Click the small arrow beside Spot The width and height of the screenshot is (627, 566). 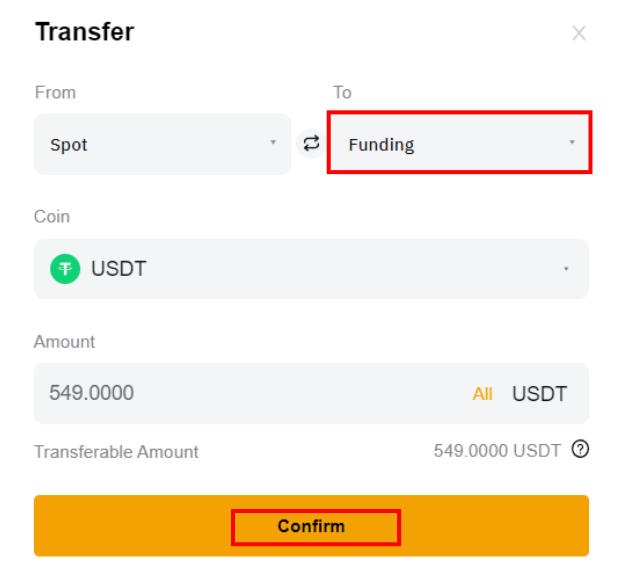[x=273, y=142]
